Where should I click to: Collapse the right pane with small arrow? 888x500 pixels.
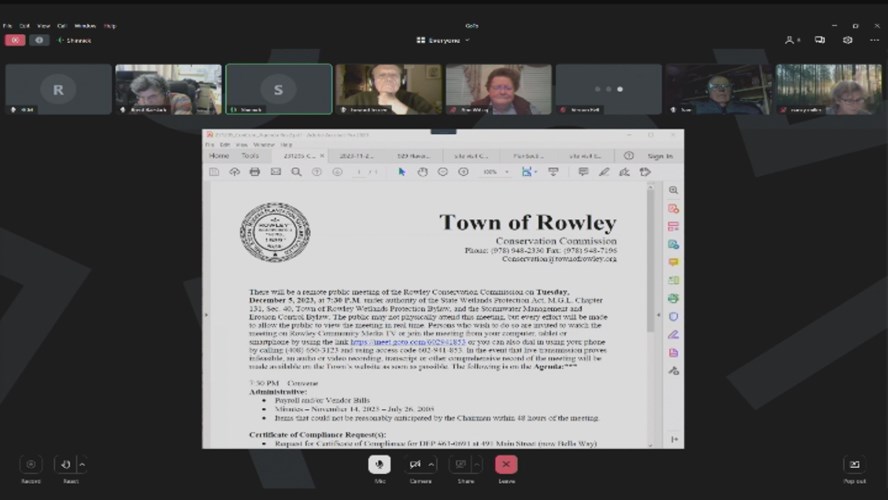click(x=658, y=315)
